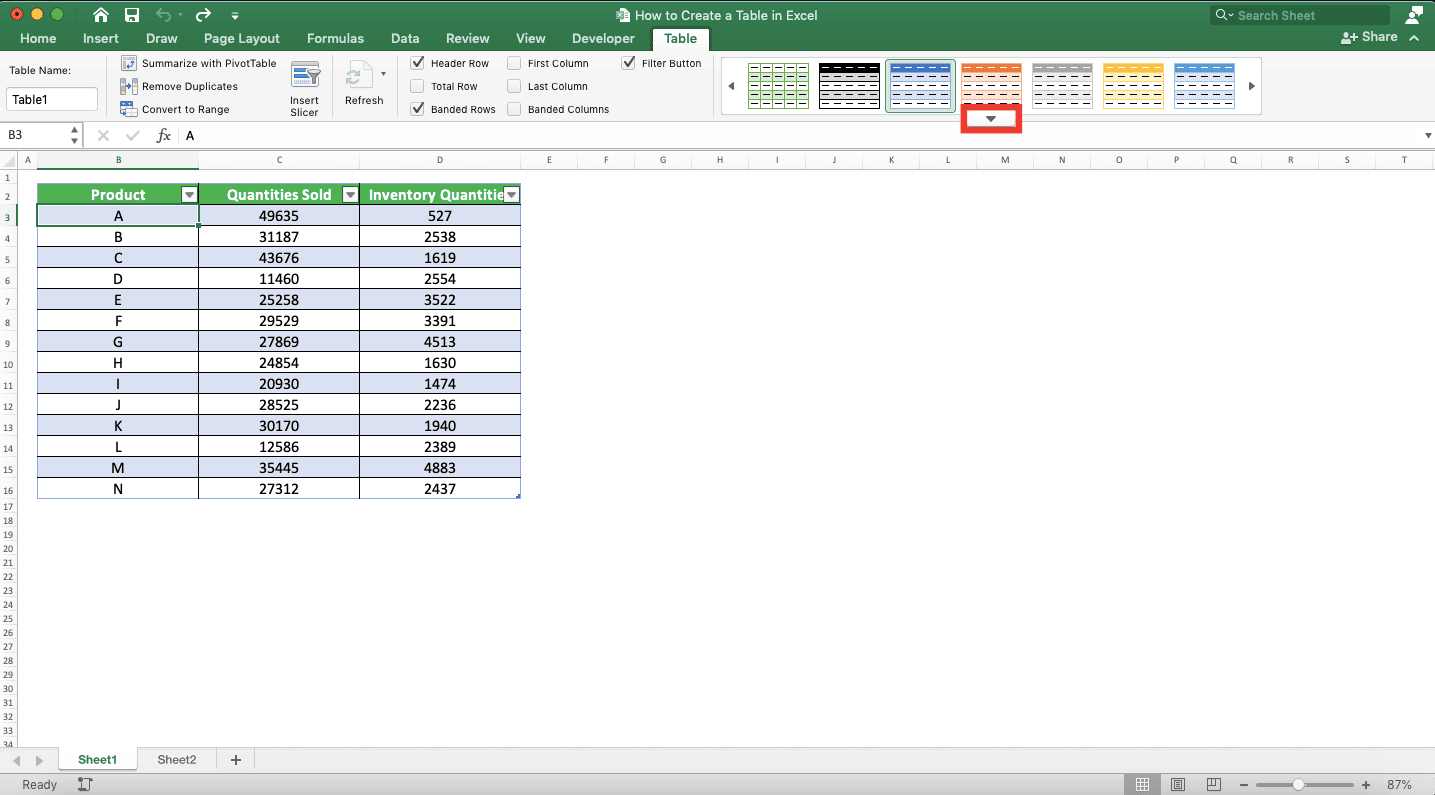Select the yellow table style thumbnail

(1133, 86)
